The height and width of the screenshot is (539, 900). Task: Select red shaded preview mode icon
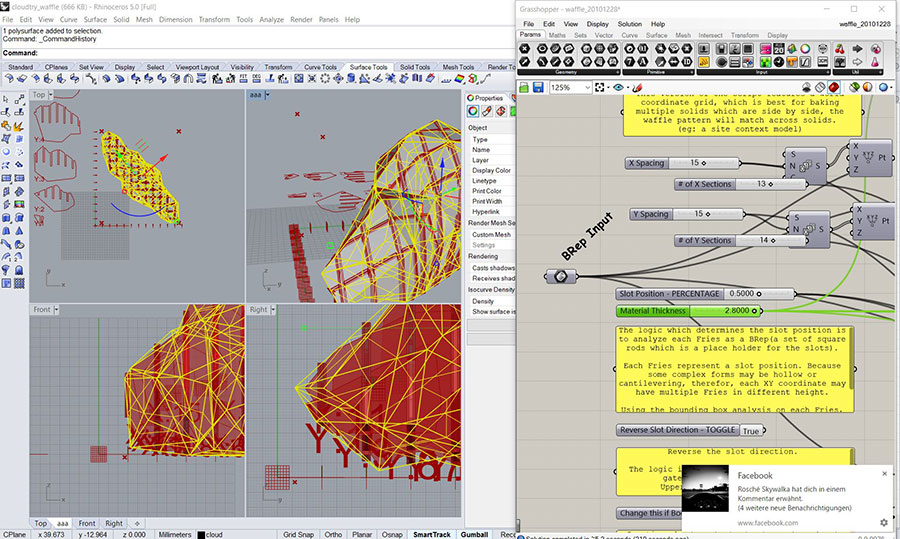pyautogui.click(x=834, y=87)
